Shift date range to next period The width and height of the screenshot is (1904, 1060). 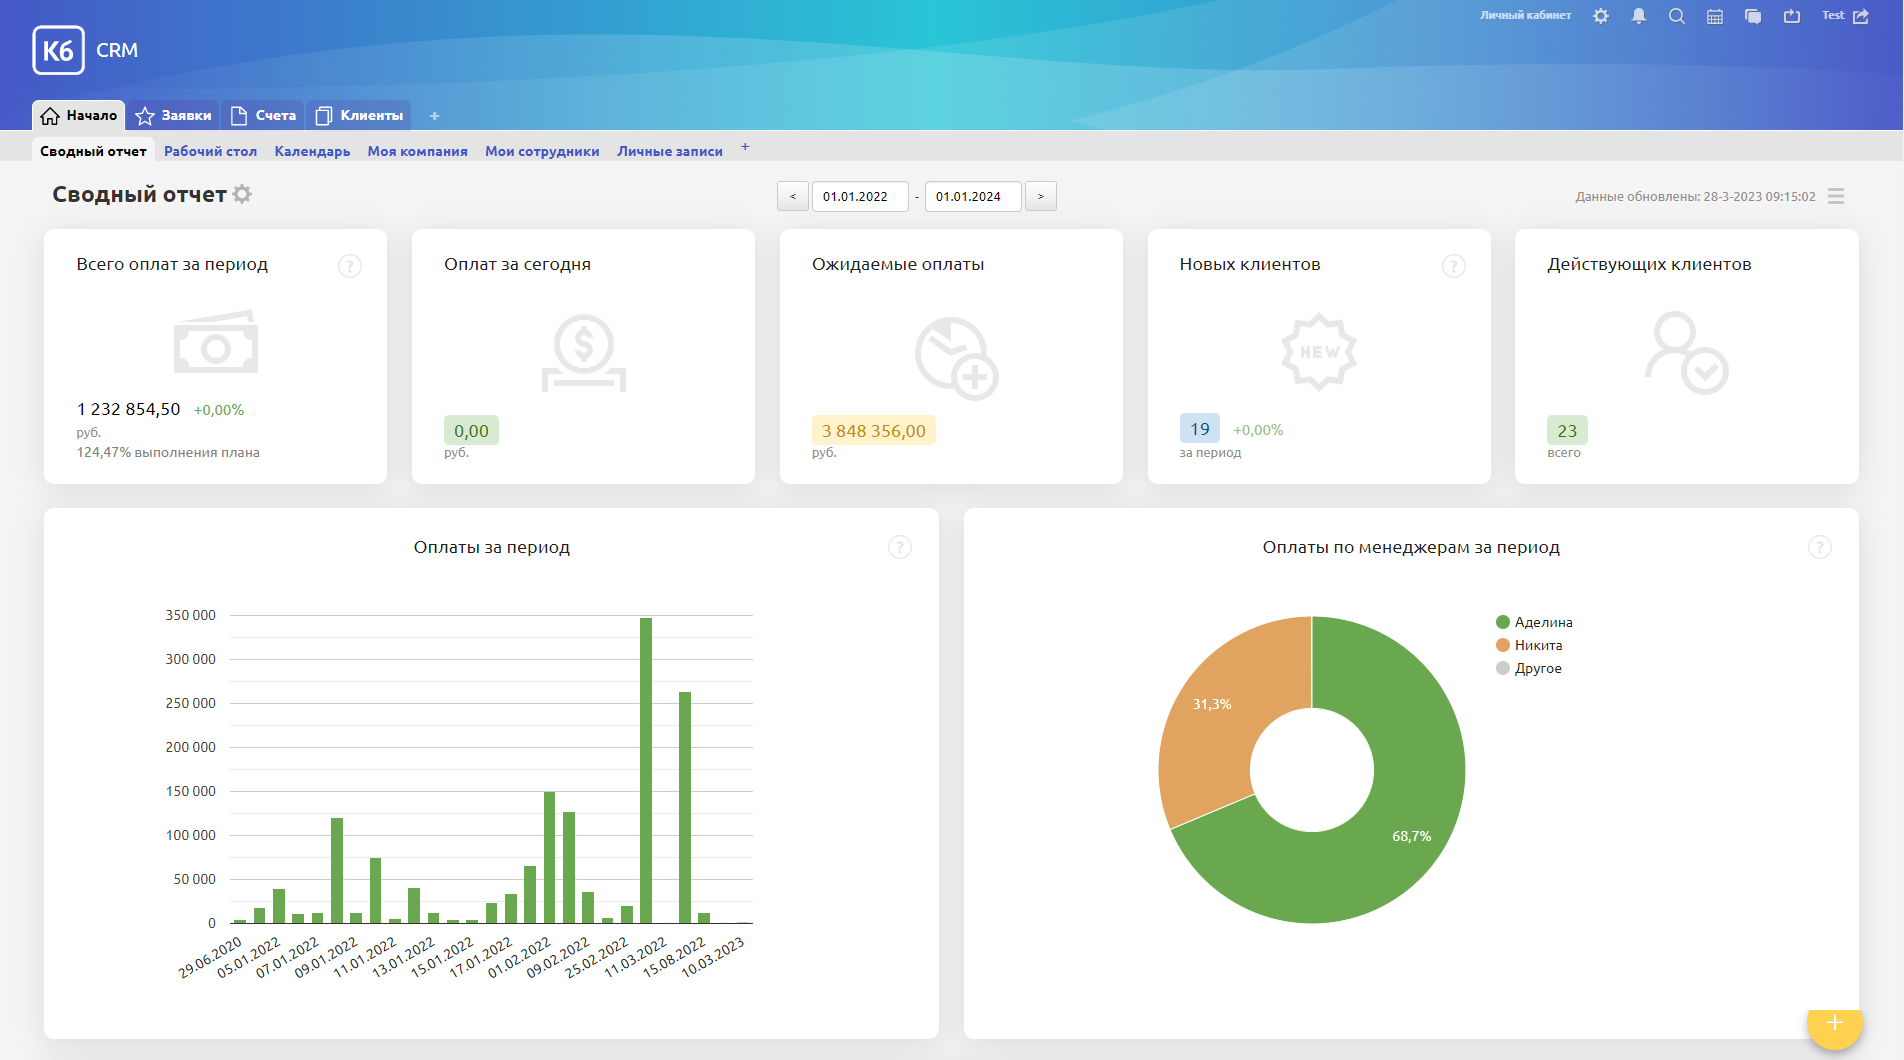[x=1041, y=196]
